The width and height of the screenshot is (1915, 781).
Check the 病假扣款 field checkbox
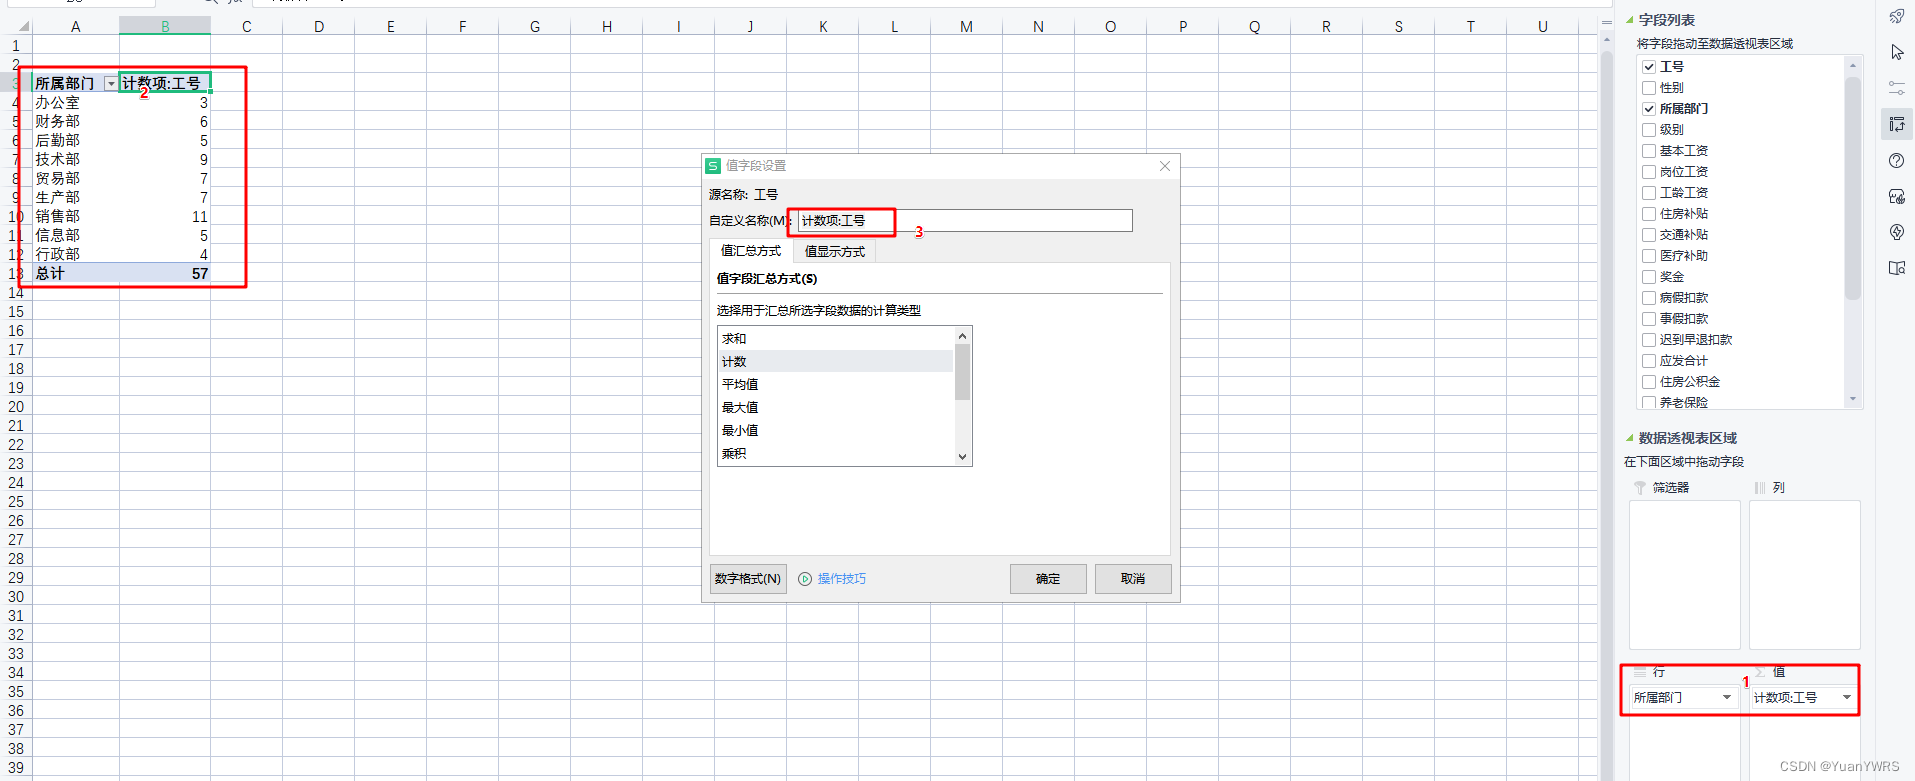[1649, 298]
